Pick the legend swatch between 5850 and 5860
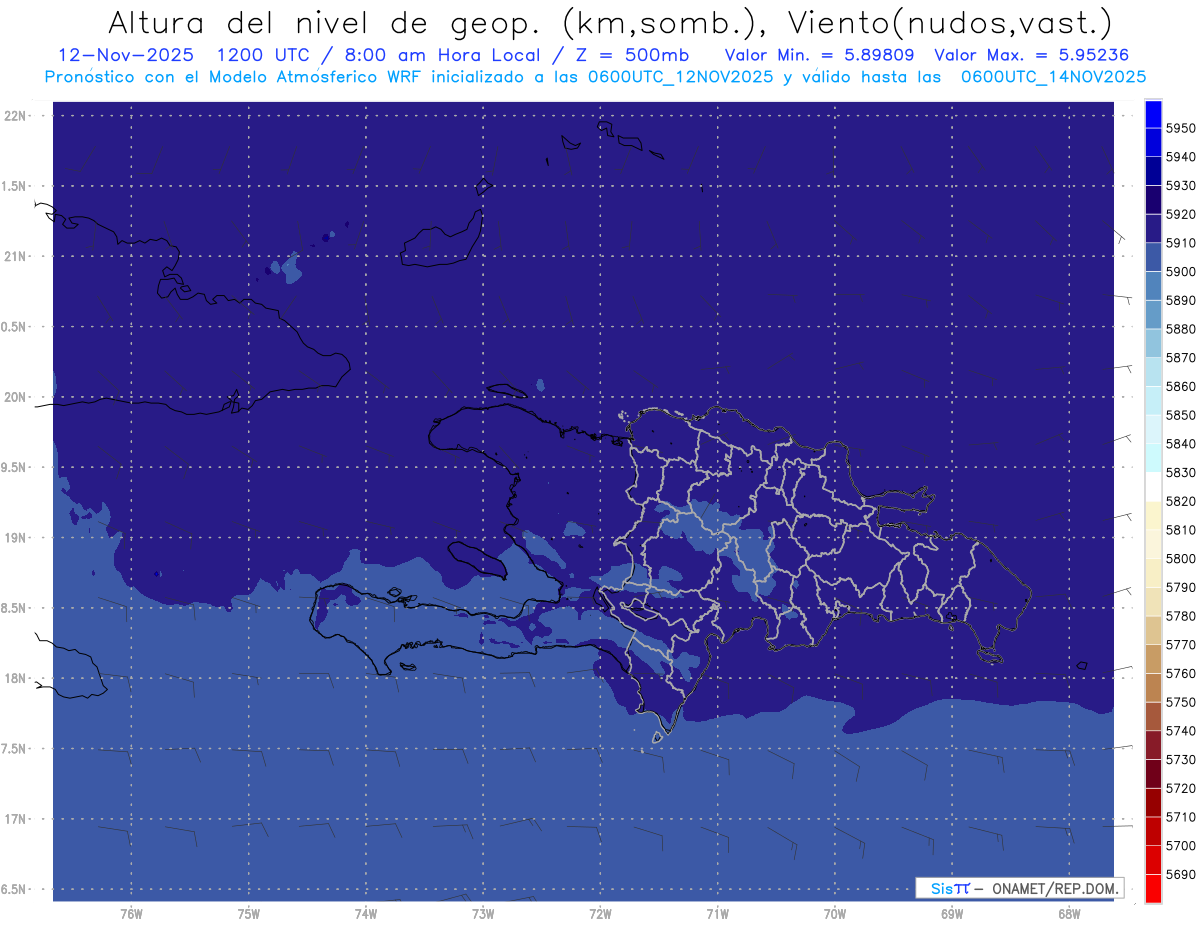The height and width of the screenshot is (927, 1200). [x=1153, y=400]
